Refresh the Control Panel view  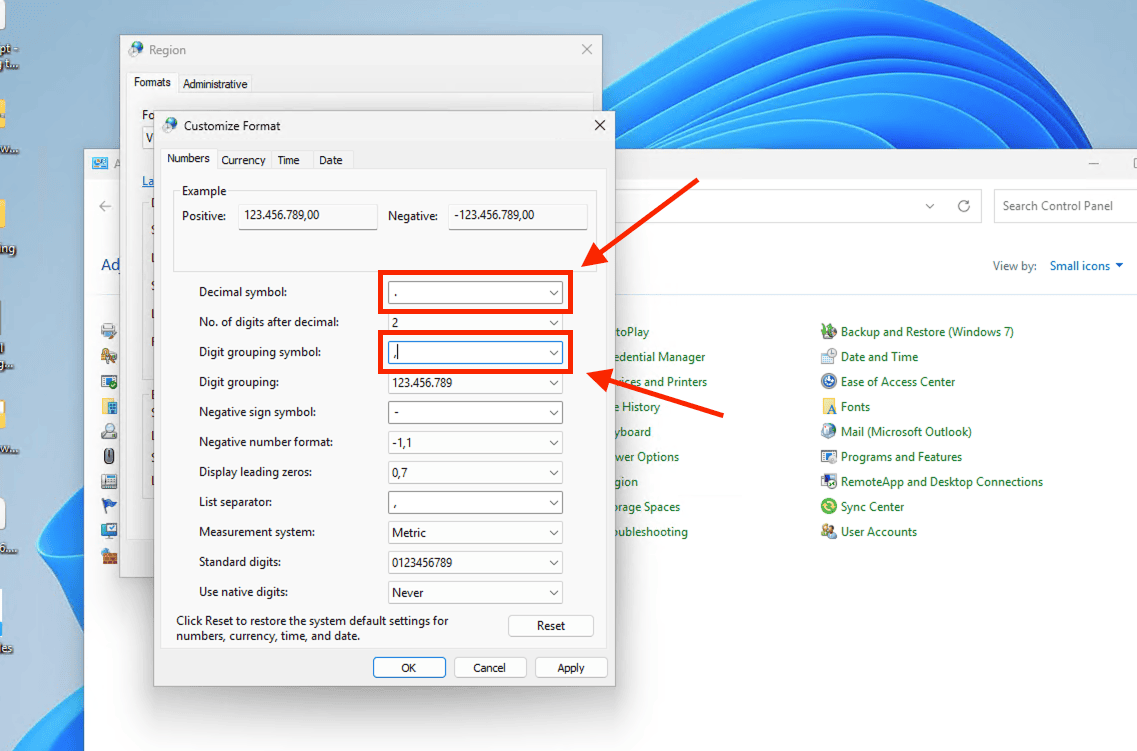click(x=963, y=206)
